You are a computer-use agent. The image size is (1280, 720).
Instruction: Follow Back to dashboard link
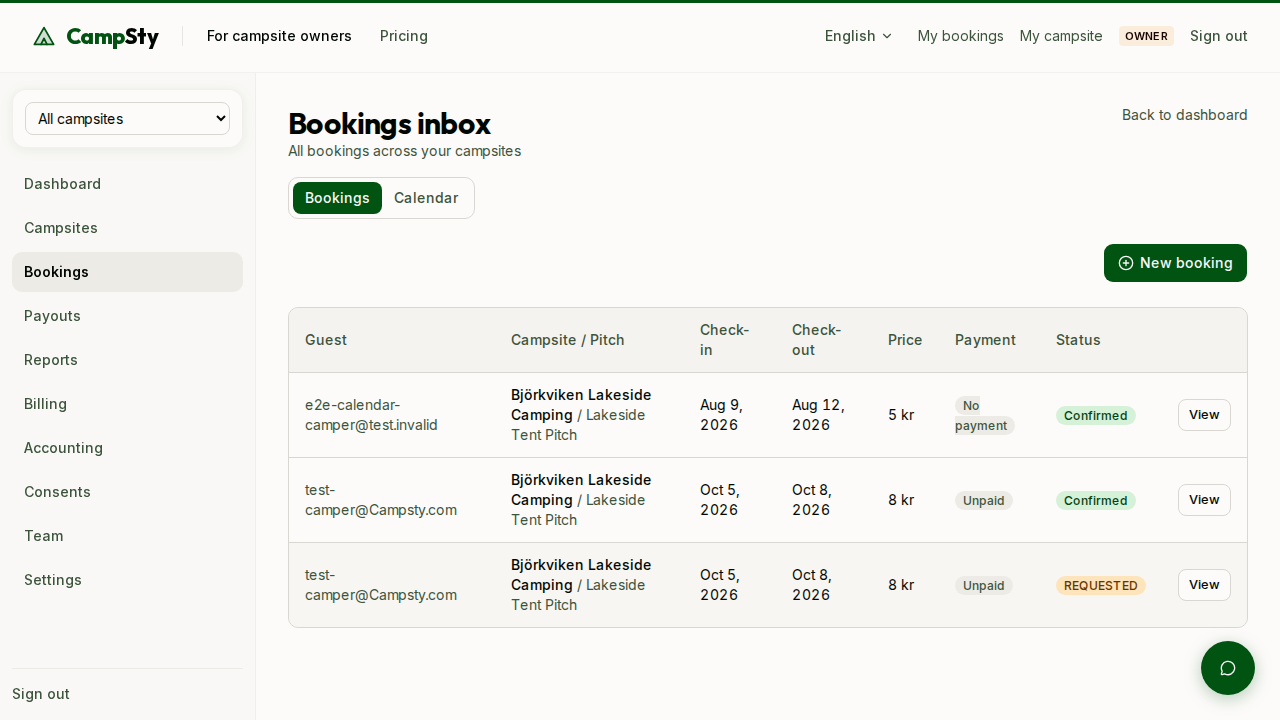point(1184,115)
